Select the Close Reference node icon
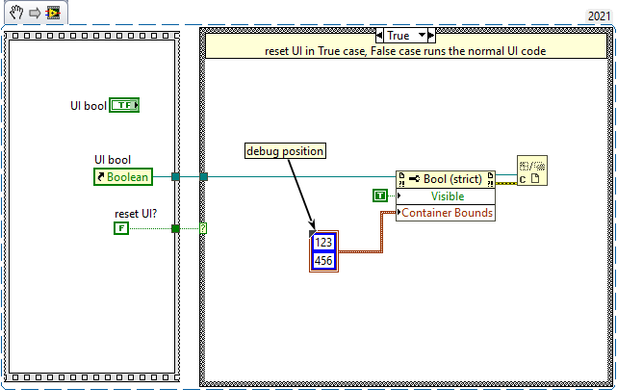This screenshot has height=391, width=617. 532,171
